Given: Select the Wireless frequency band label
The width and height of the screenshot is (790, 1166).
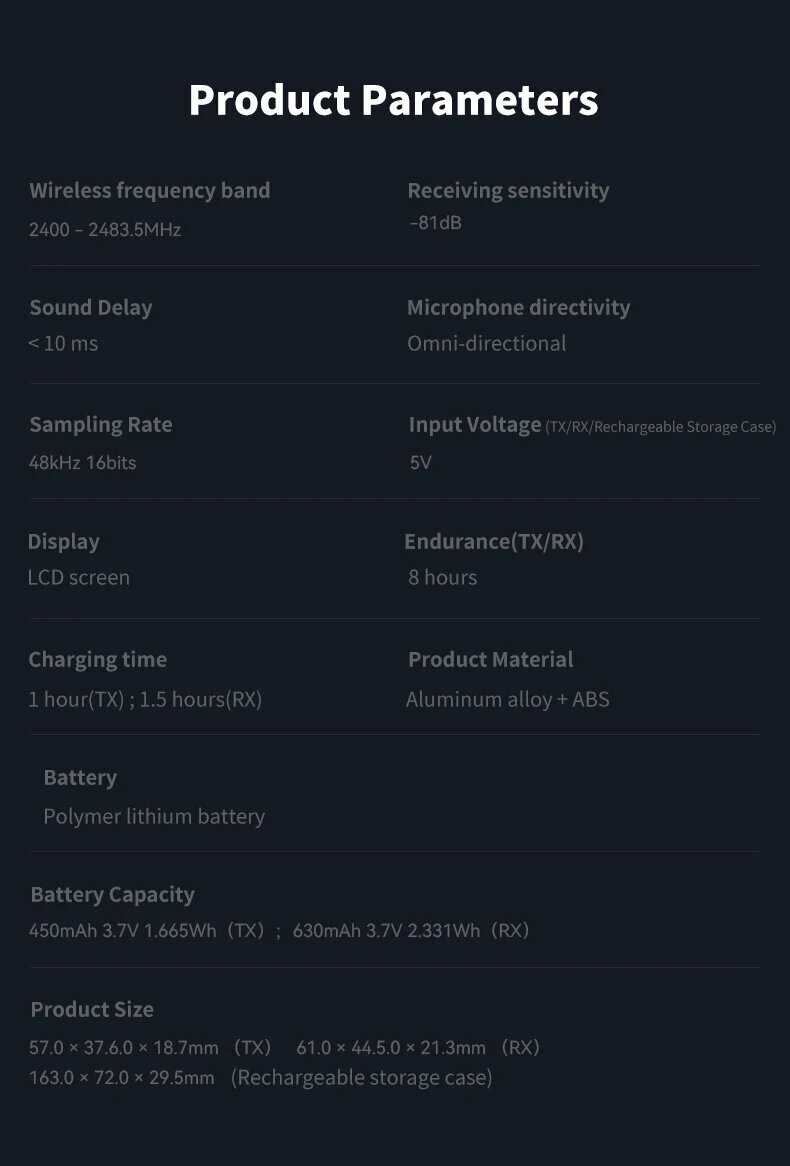Looking at the screenshot, I should pos(150,190).
